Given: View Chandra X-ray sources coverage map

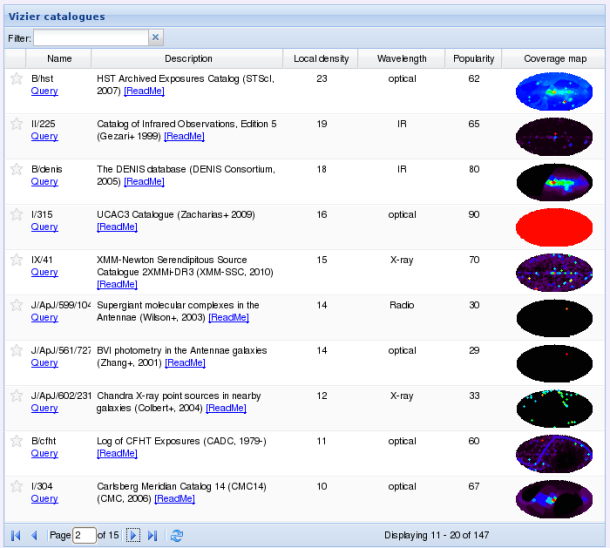Looking at the screenshot, I should (x=554, y=409).
